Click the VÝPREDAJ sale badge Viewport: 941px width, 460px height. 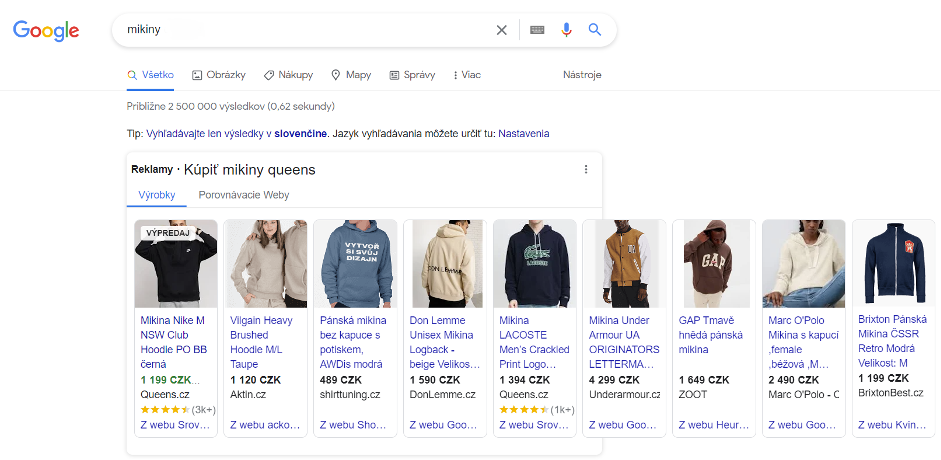[x=168, y=233]
